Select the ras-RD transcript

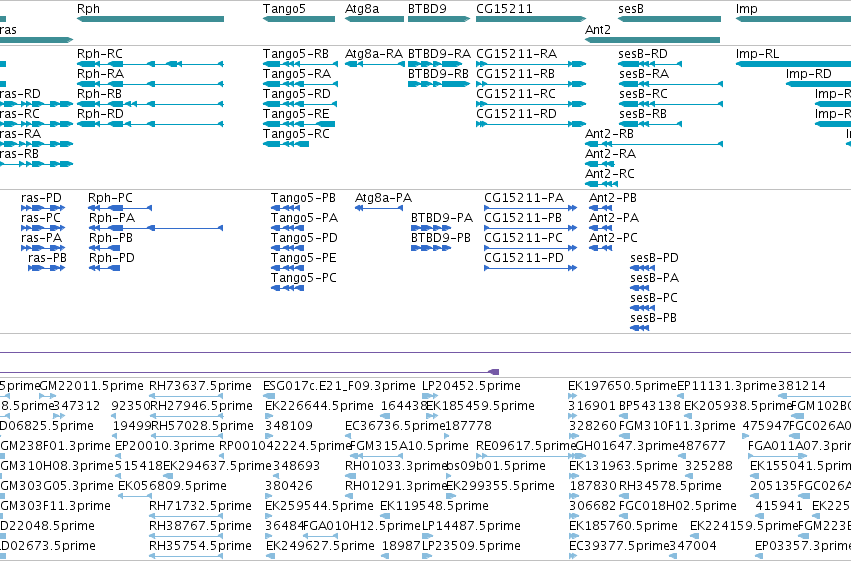point(36,104)
